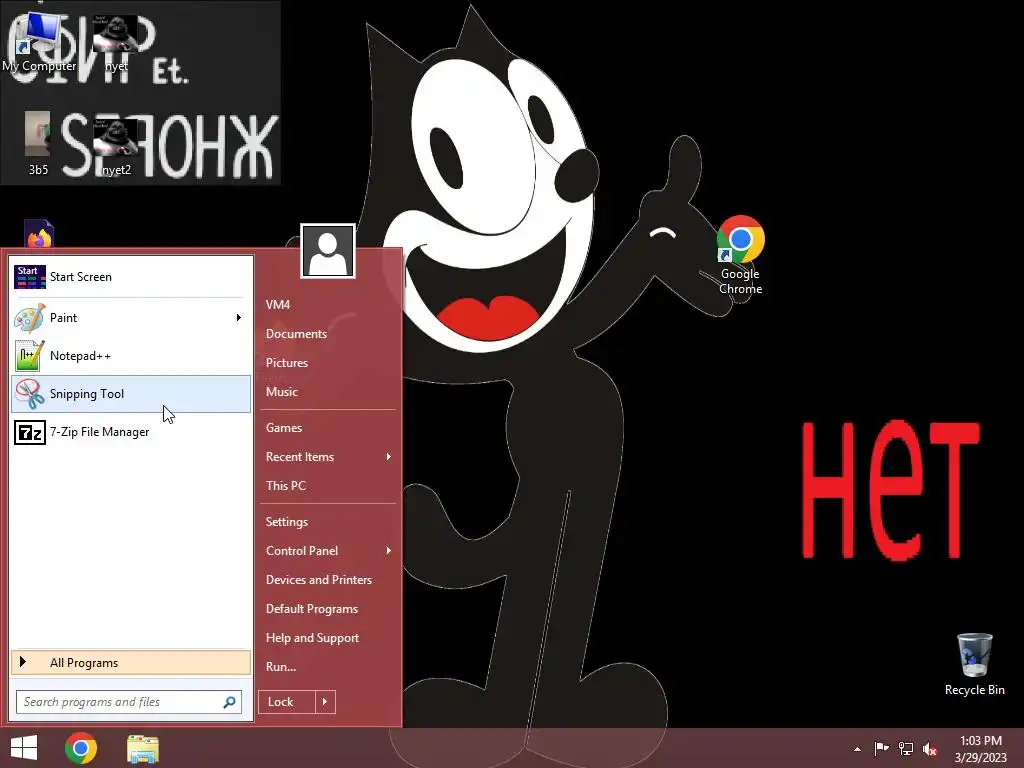This screenshot has width=1024, height=768.
Task: Open the Action Center flag icon
Action: click(881, 748)
